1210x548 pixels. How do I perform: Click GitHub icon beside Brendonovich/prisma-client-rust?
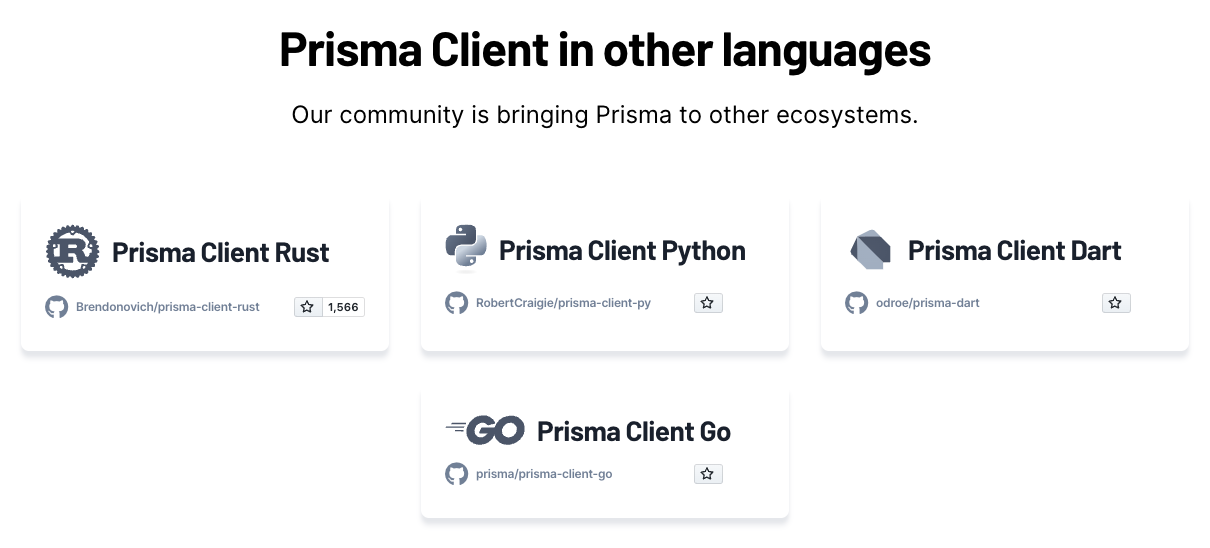(x=57, y=307)
